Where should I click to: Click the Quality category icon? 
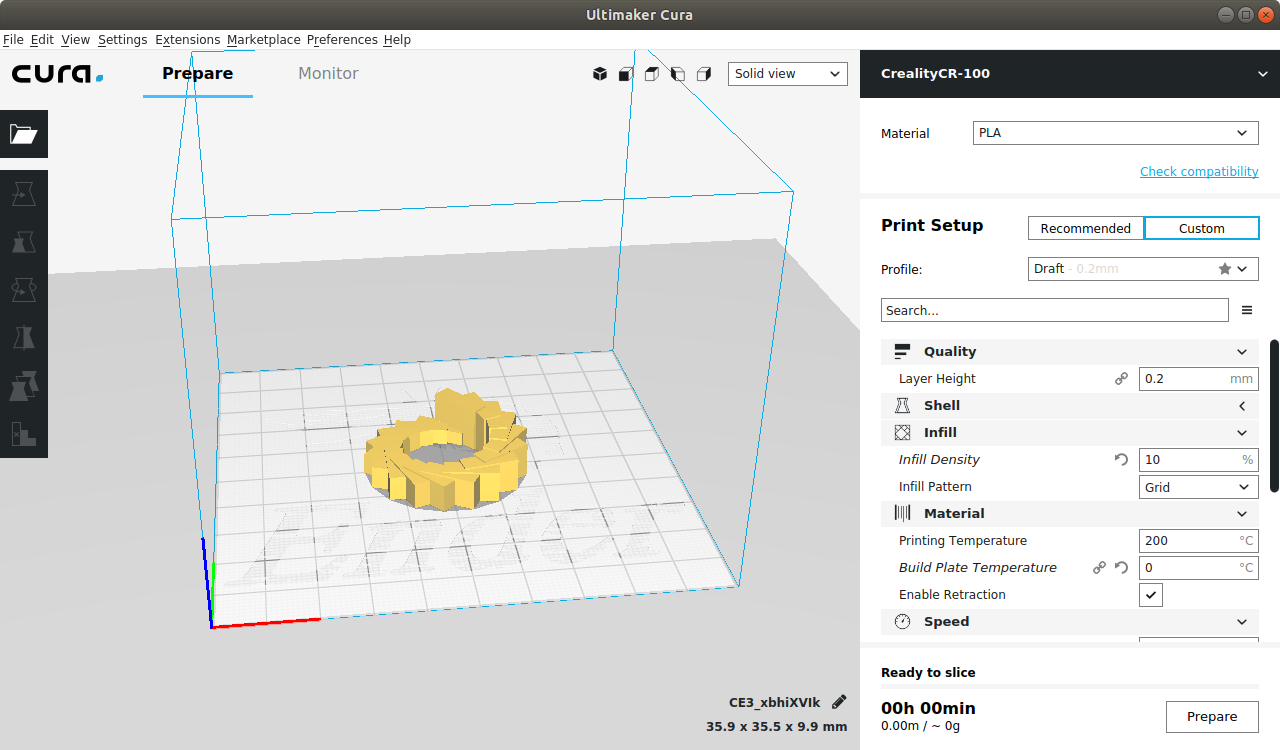pyautogui.click(x=903, y=352)
